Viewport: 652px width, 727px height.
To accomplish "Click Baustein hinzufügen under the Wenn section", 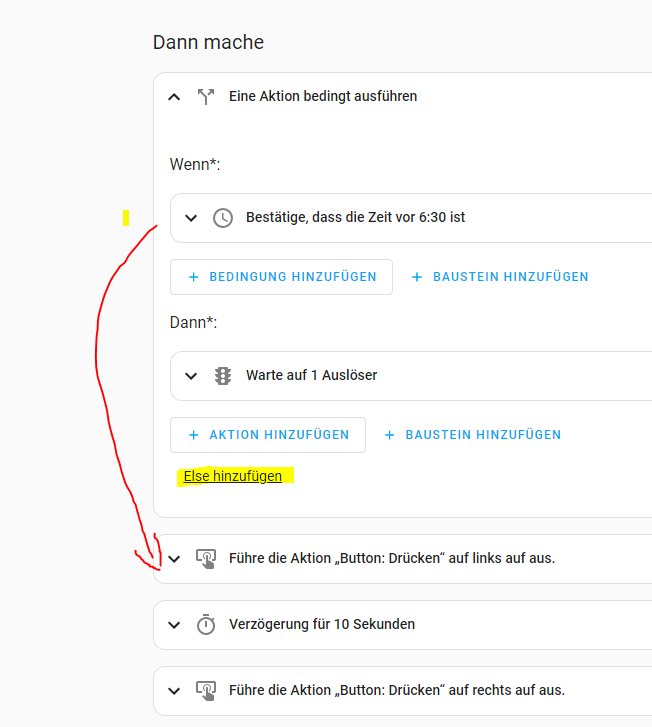I will pyautogui.click(x=500, y=277).
